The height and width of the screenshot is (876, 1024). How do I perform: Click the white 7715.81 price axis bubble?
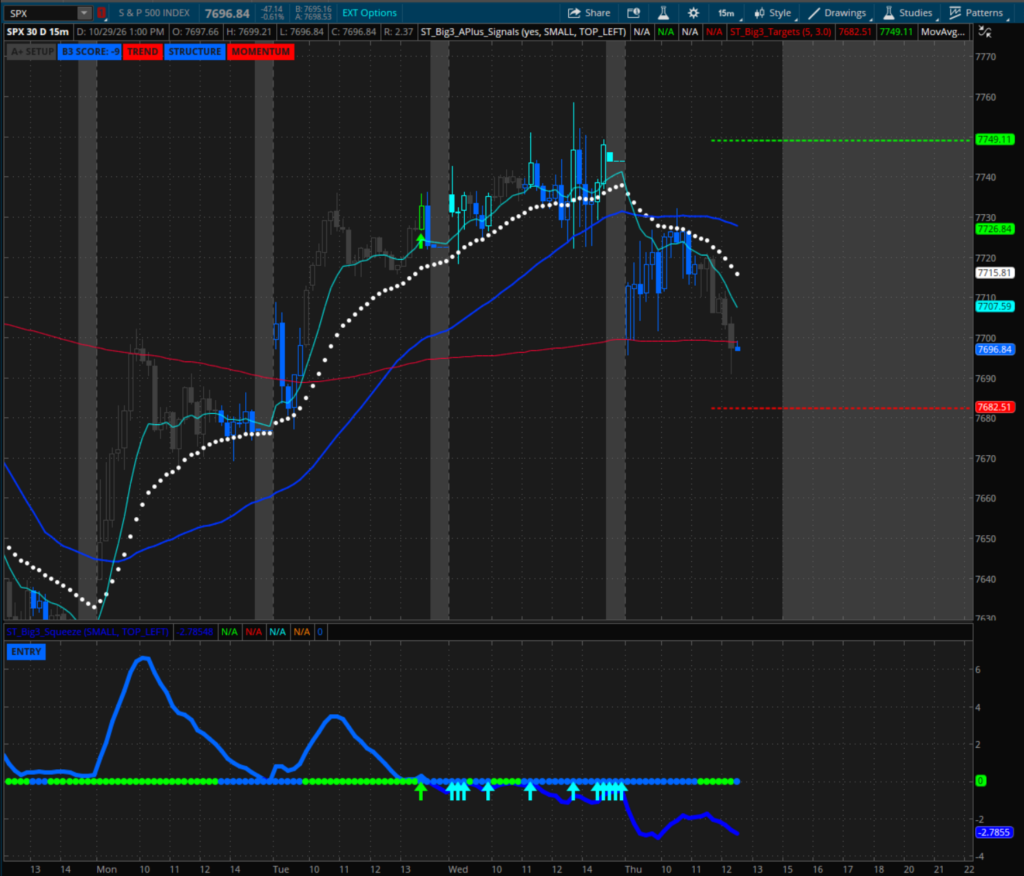coord(995,273)
